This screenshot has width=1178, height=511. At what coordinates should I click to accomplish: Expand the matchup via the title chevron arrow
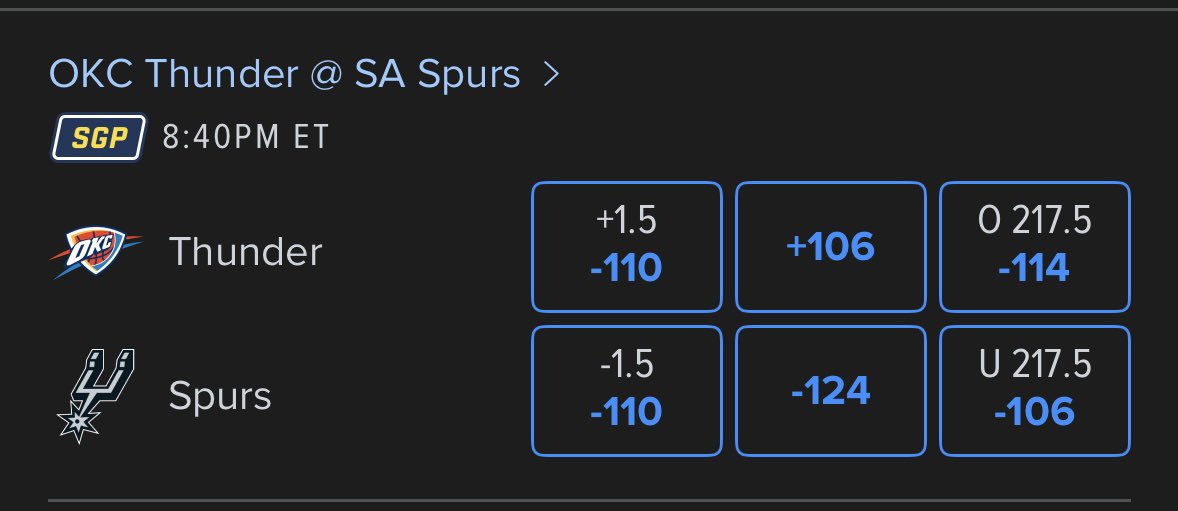click(x=551, y=74)
